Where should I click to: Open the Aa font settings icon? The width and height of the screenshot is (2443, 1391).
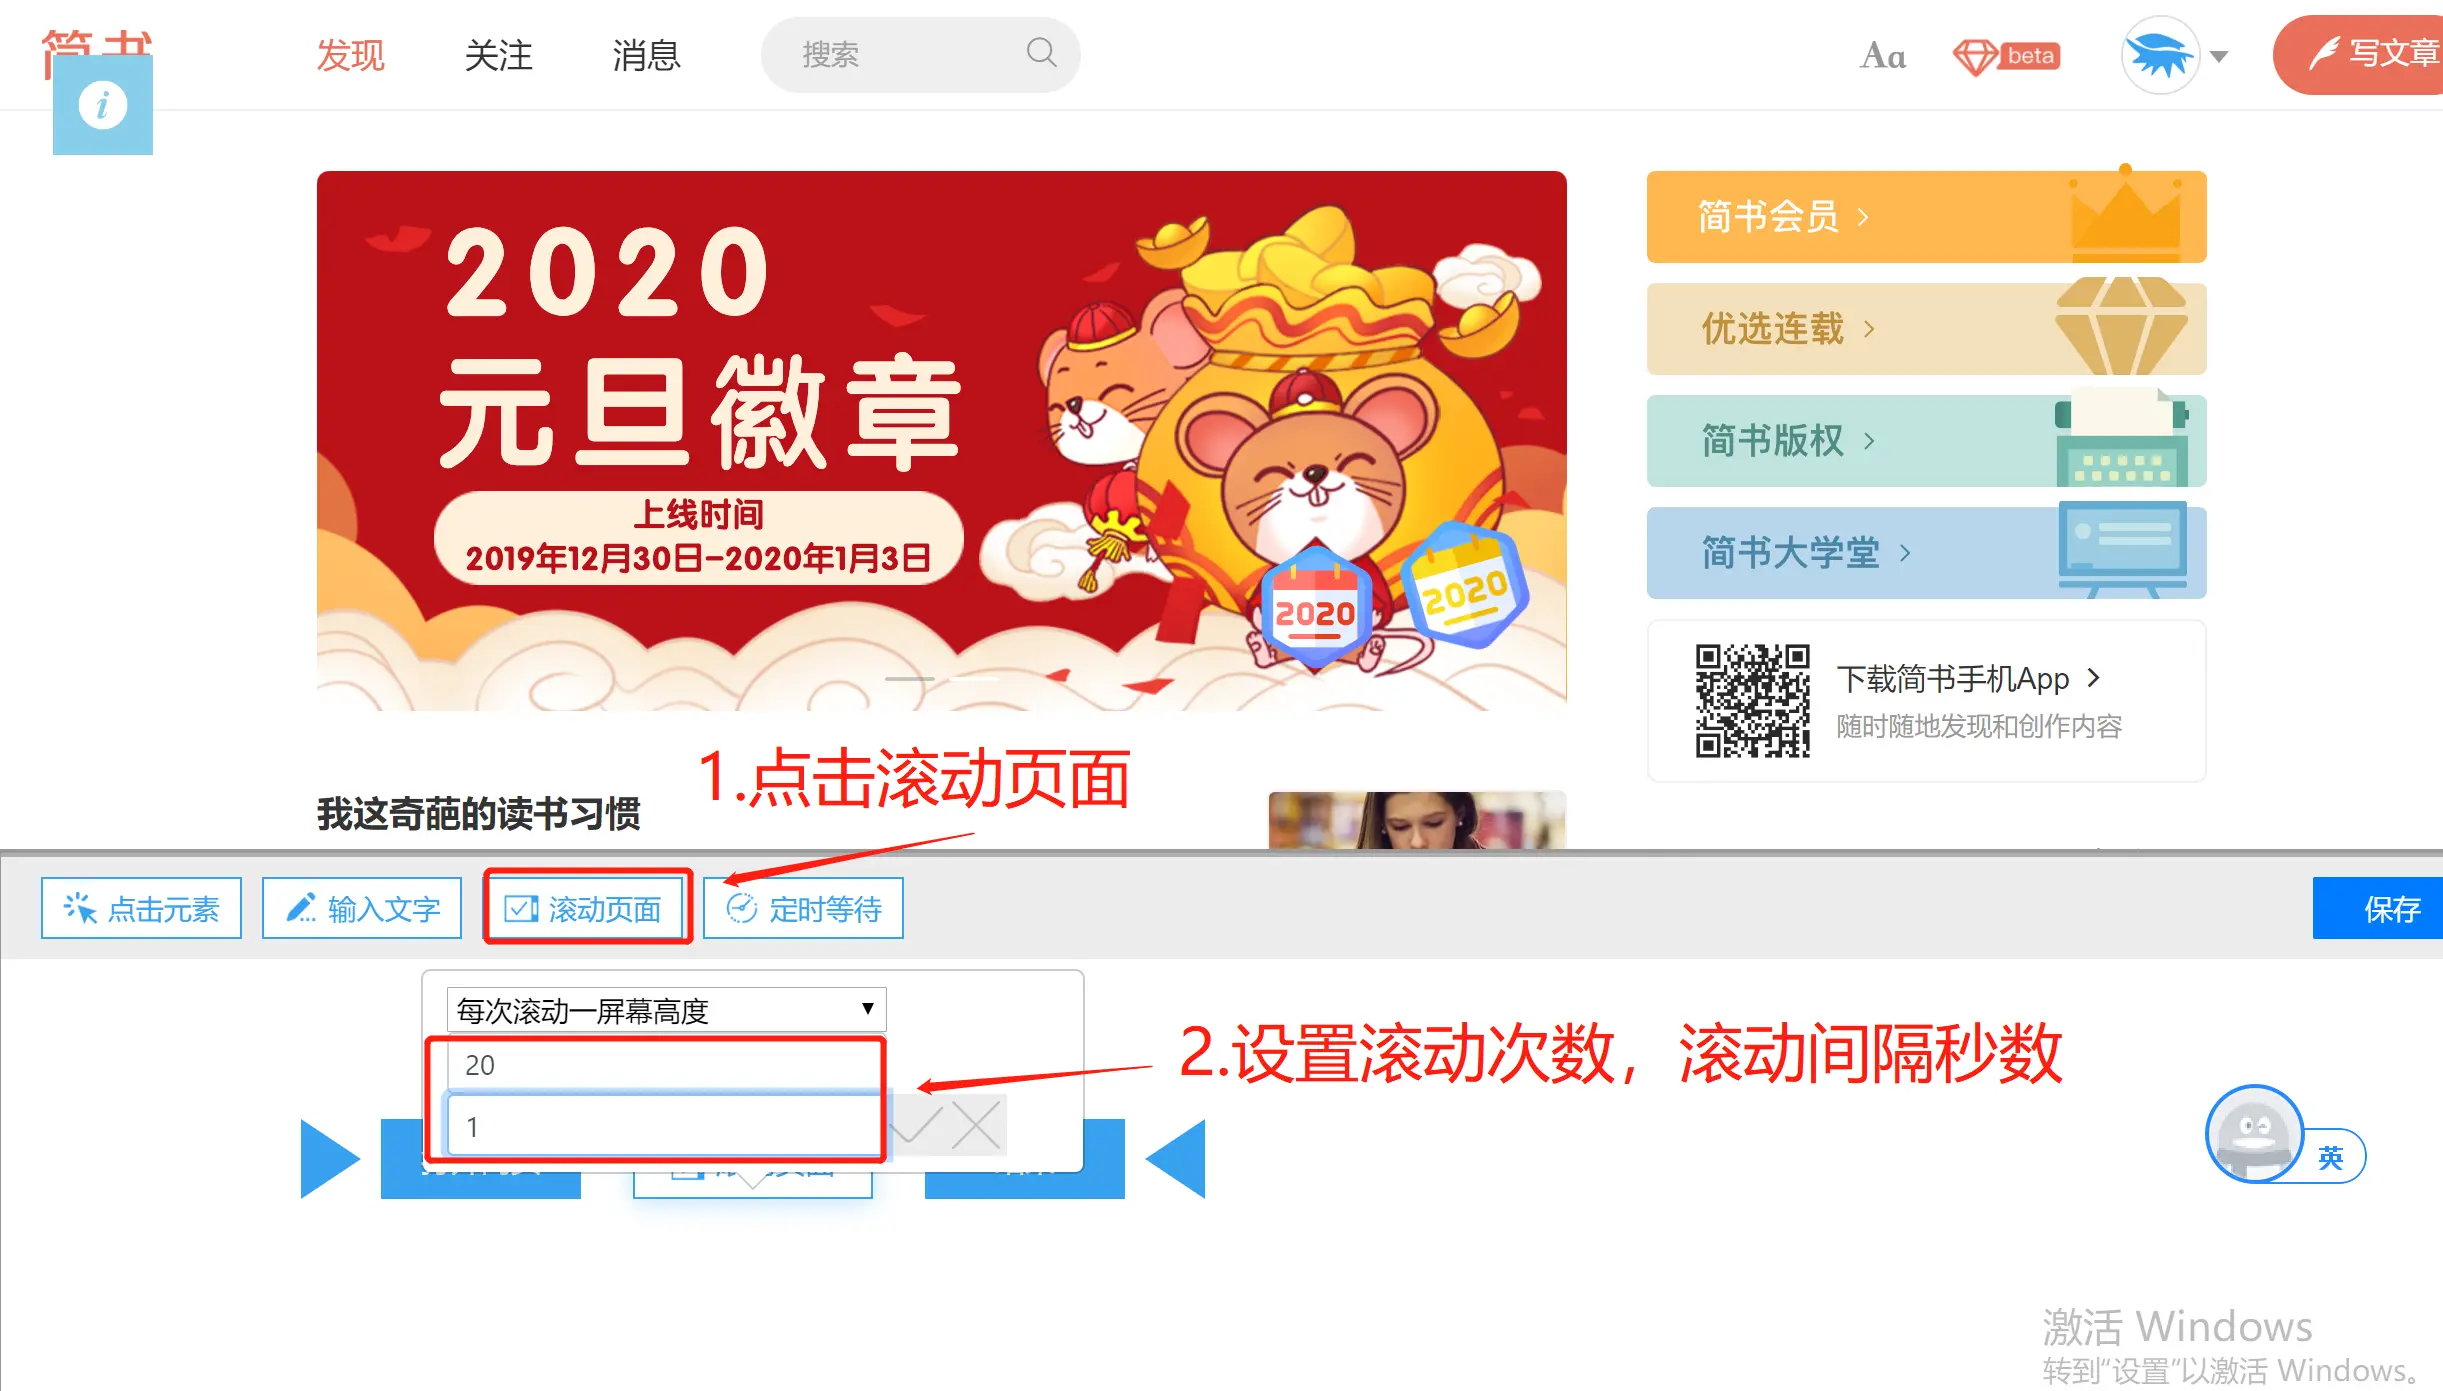click(x=1883, y=56)
